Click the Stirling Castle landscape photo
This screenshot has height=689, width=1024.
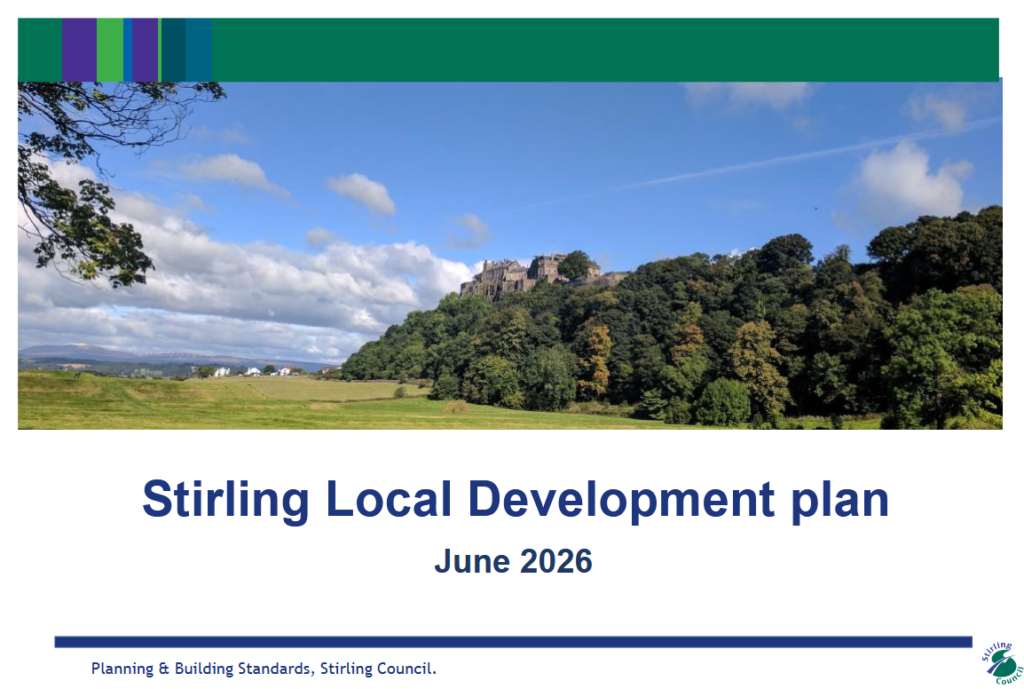coord(510,255)
